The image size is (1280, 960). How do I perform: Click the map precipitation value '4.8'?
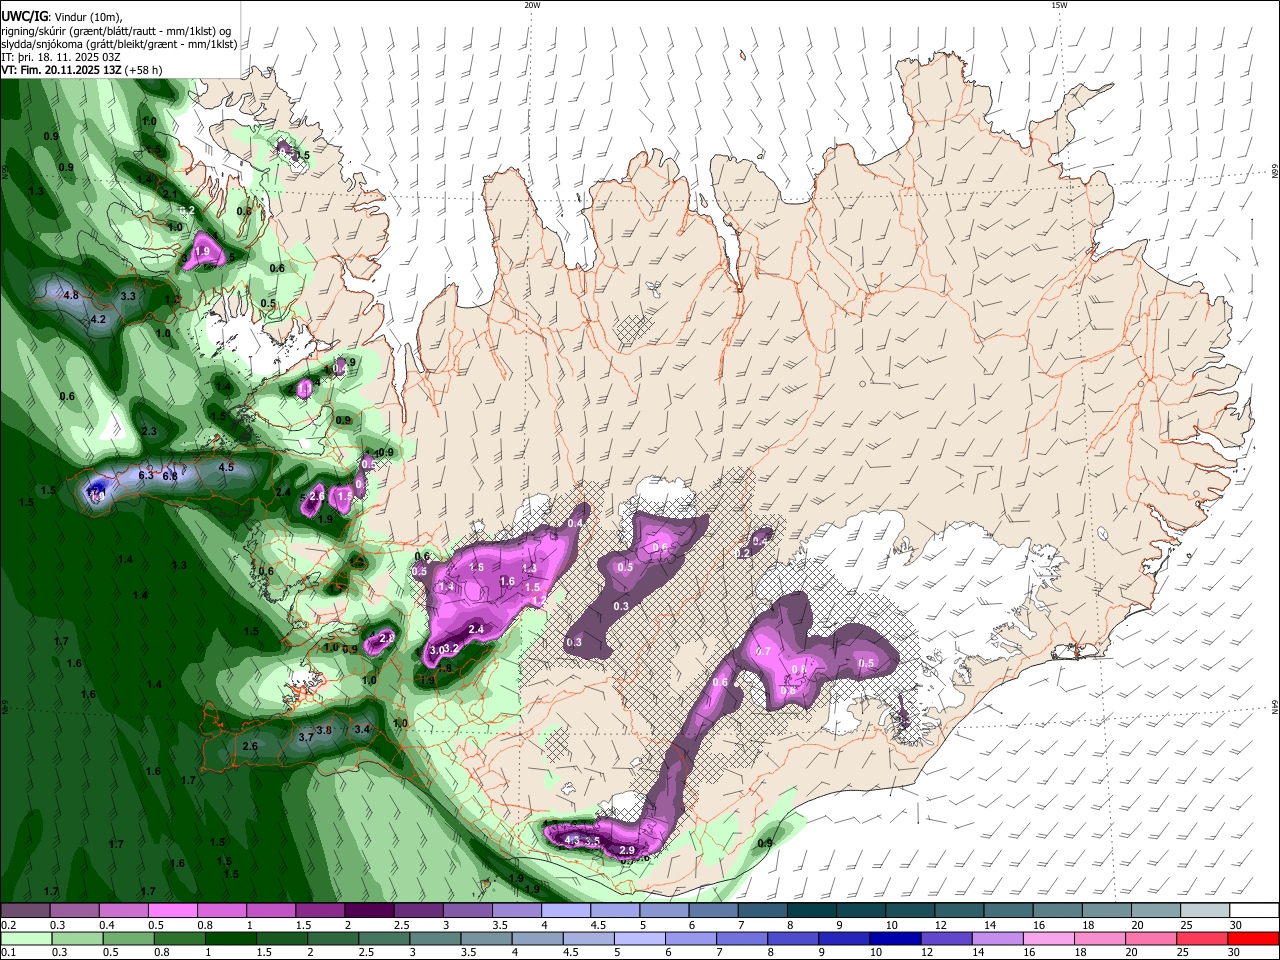[71, 296]
